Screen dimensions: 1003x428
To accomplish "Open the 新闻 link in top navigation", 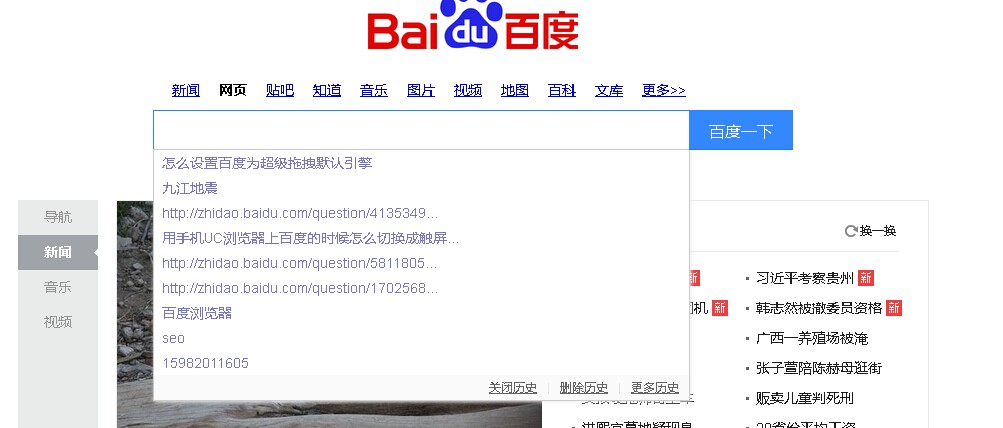I will click(186, 90).
